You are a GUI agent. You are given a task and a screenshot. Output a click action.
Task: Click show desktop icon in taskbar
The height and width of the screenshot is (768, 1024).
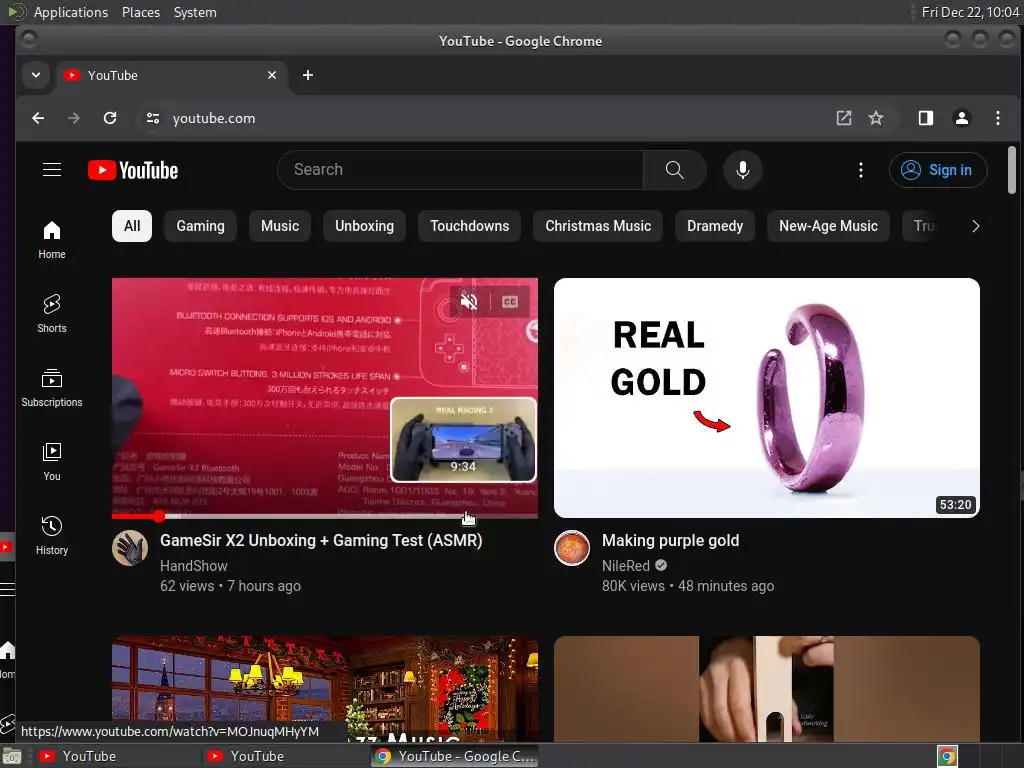11,756
